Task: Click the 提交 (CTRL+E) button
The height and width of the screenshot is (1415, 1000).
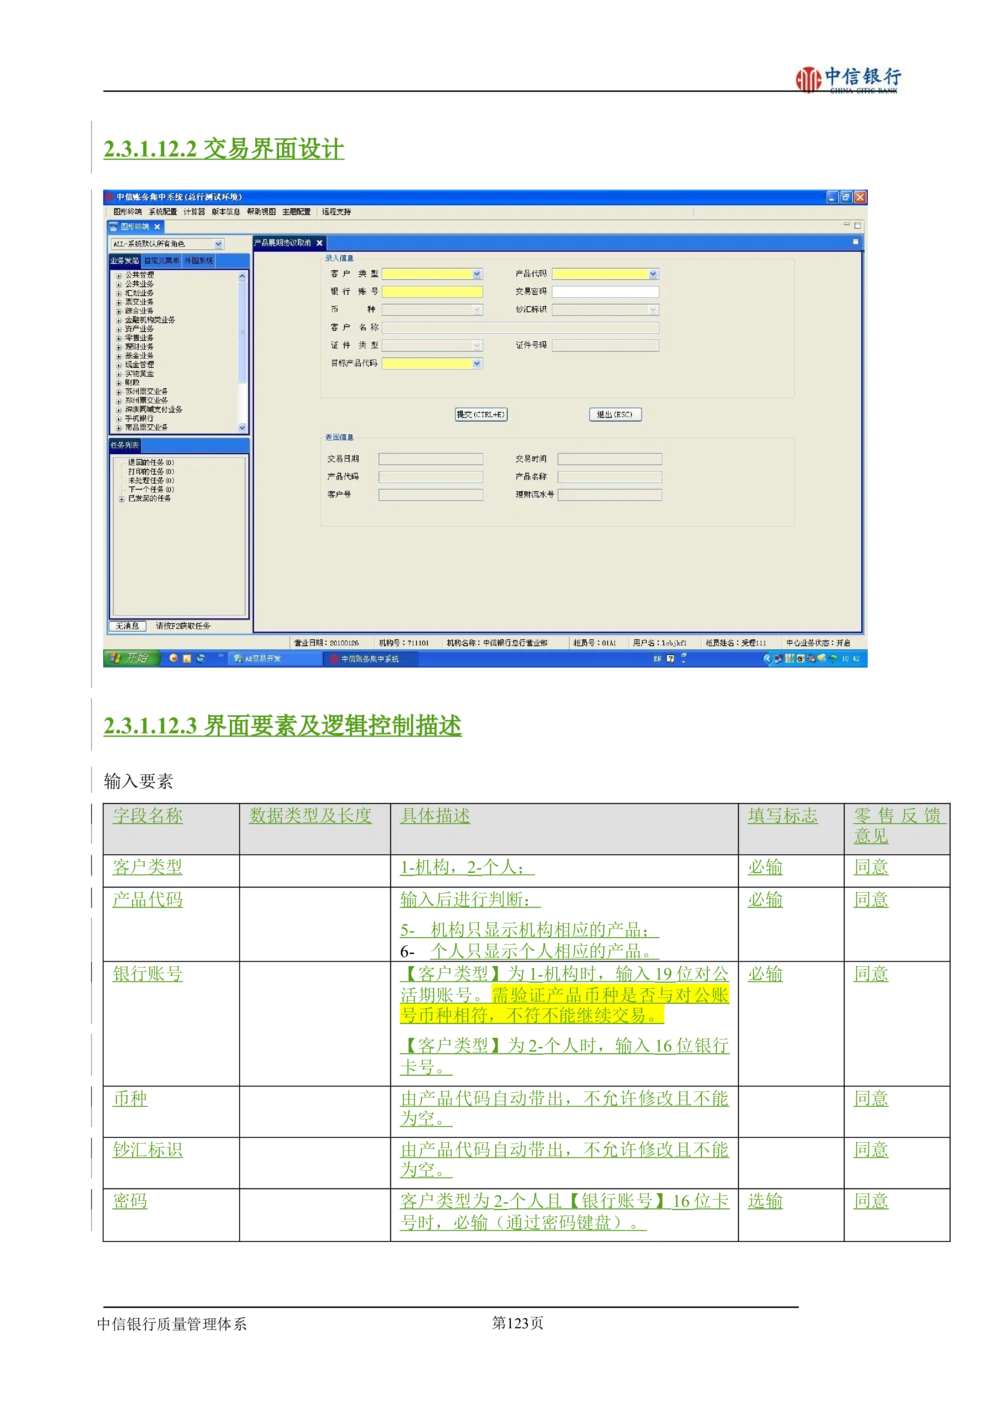Action: (x=480, y=414)
